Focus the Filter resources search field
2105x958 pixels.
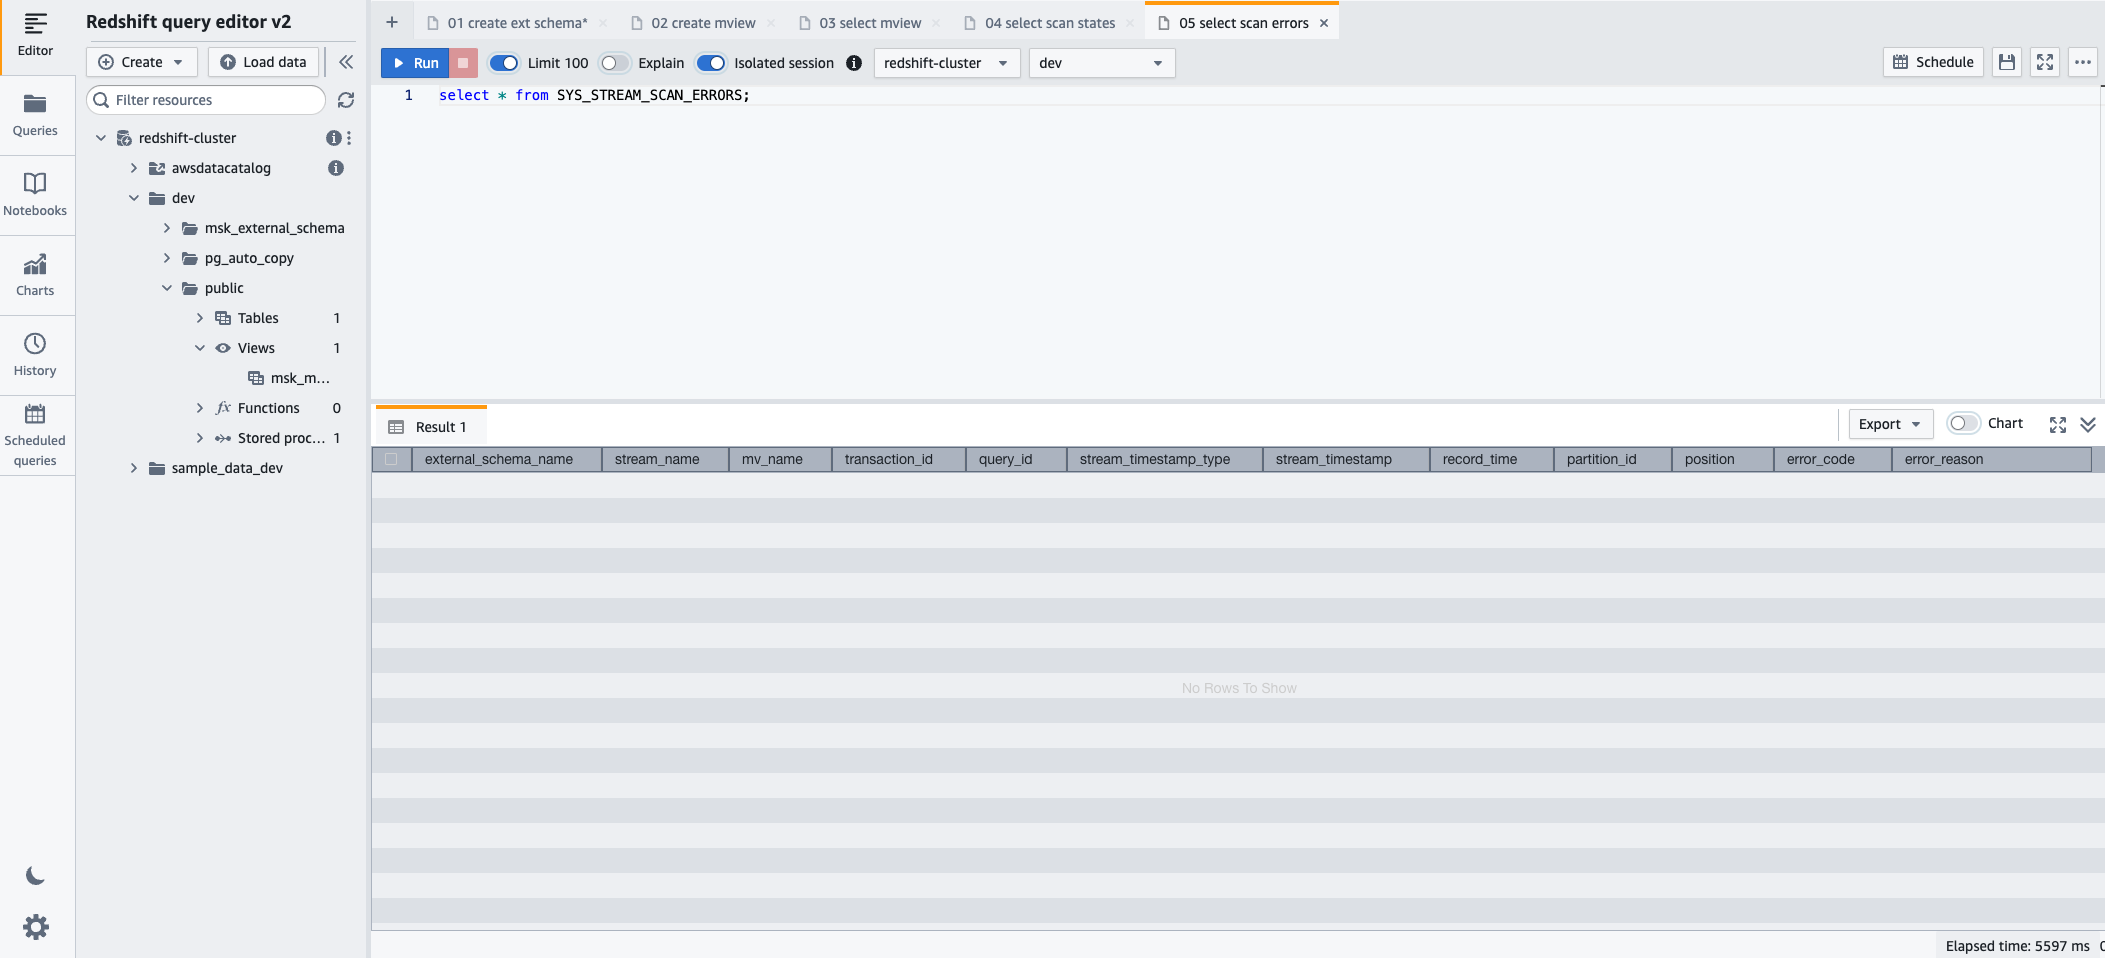point(206,100)
